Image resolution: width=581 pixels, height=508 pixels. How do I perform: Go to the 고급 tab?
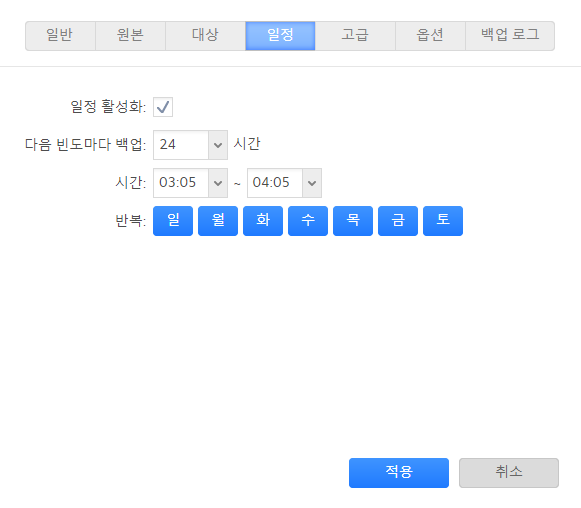355,36
